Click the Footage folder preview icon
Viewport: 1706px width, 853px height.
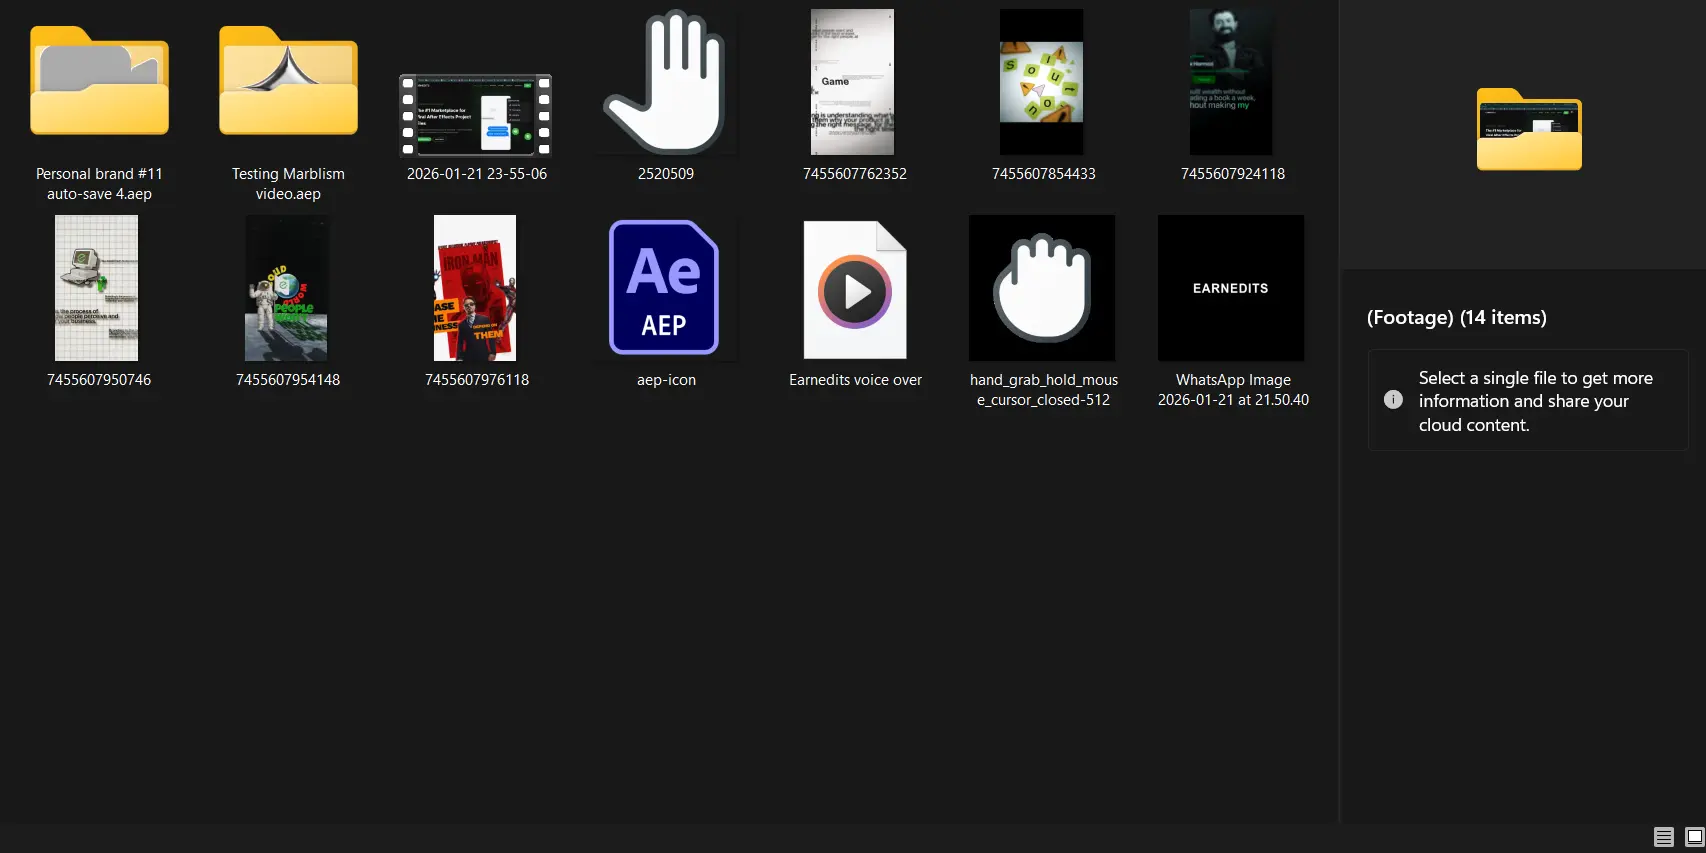(x=1529, y=130)
